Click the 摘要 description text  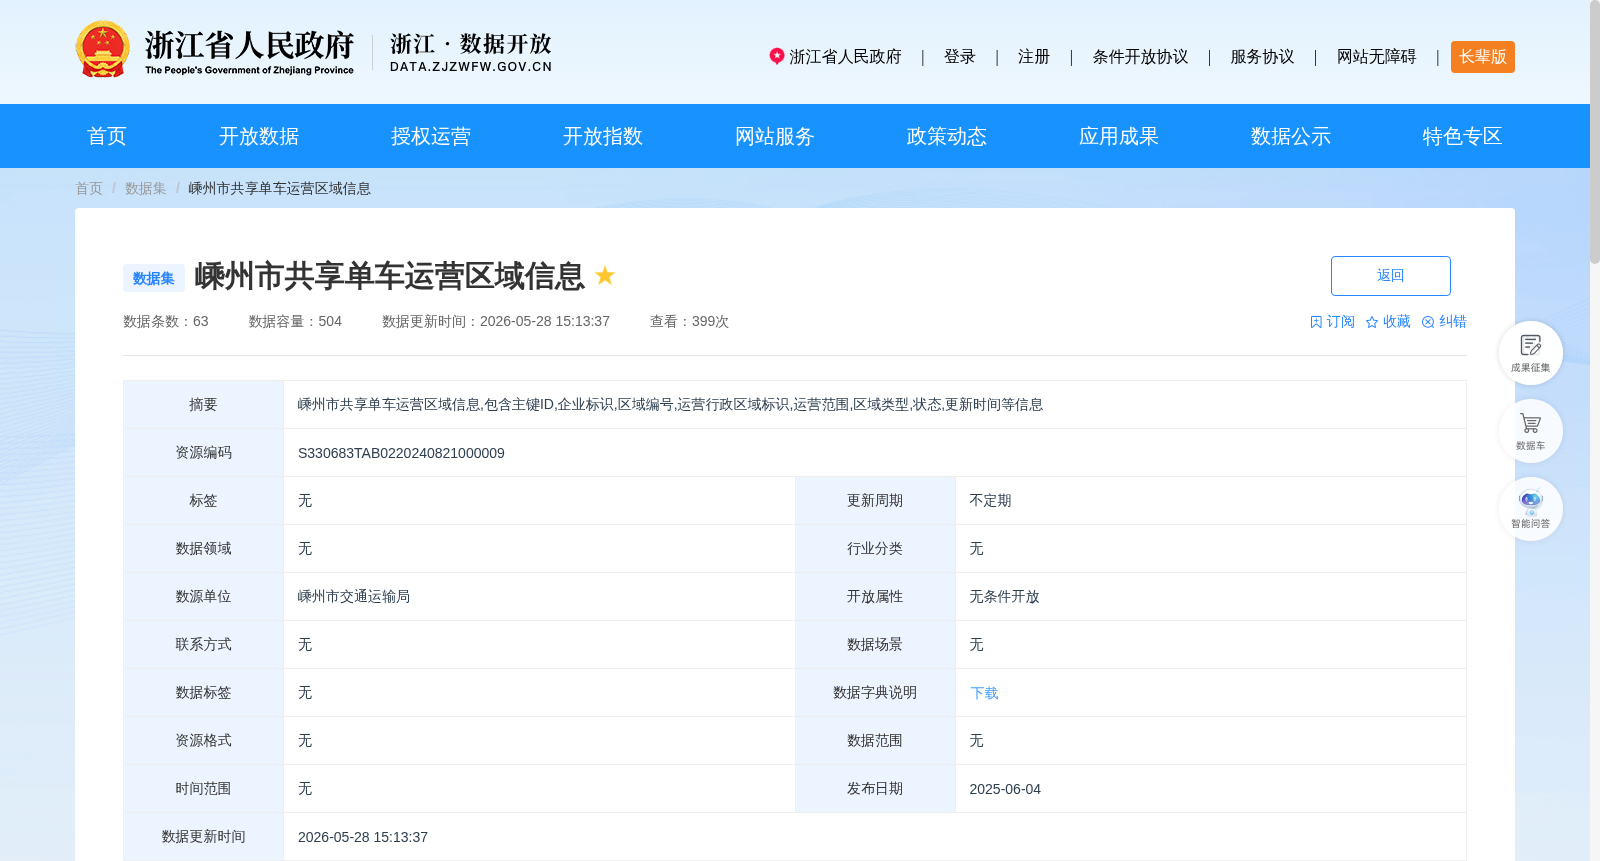(670, 405)
